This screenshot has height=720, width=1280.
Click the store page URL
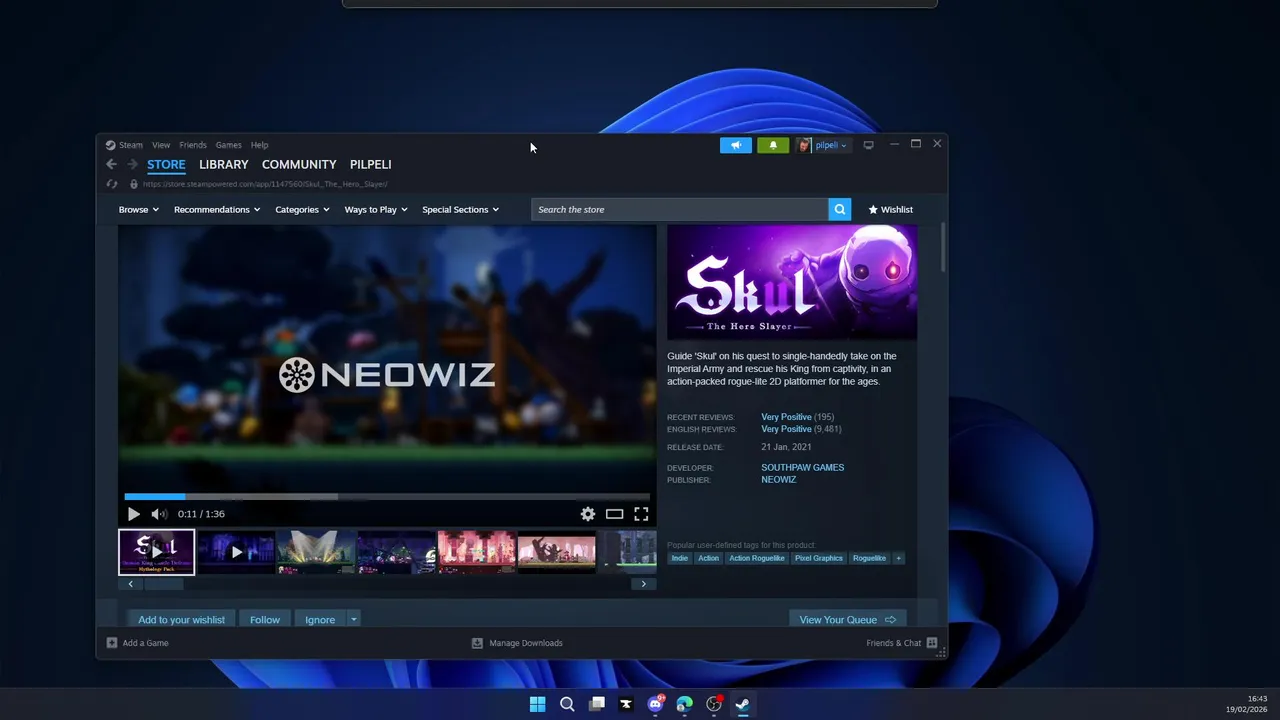coord(265,184)
